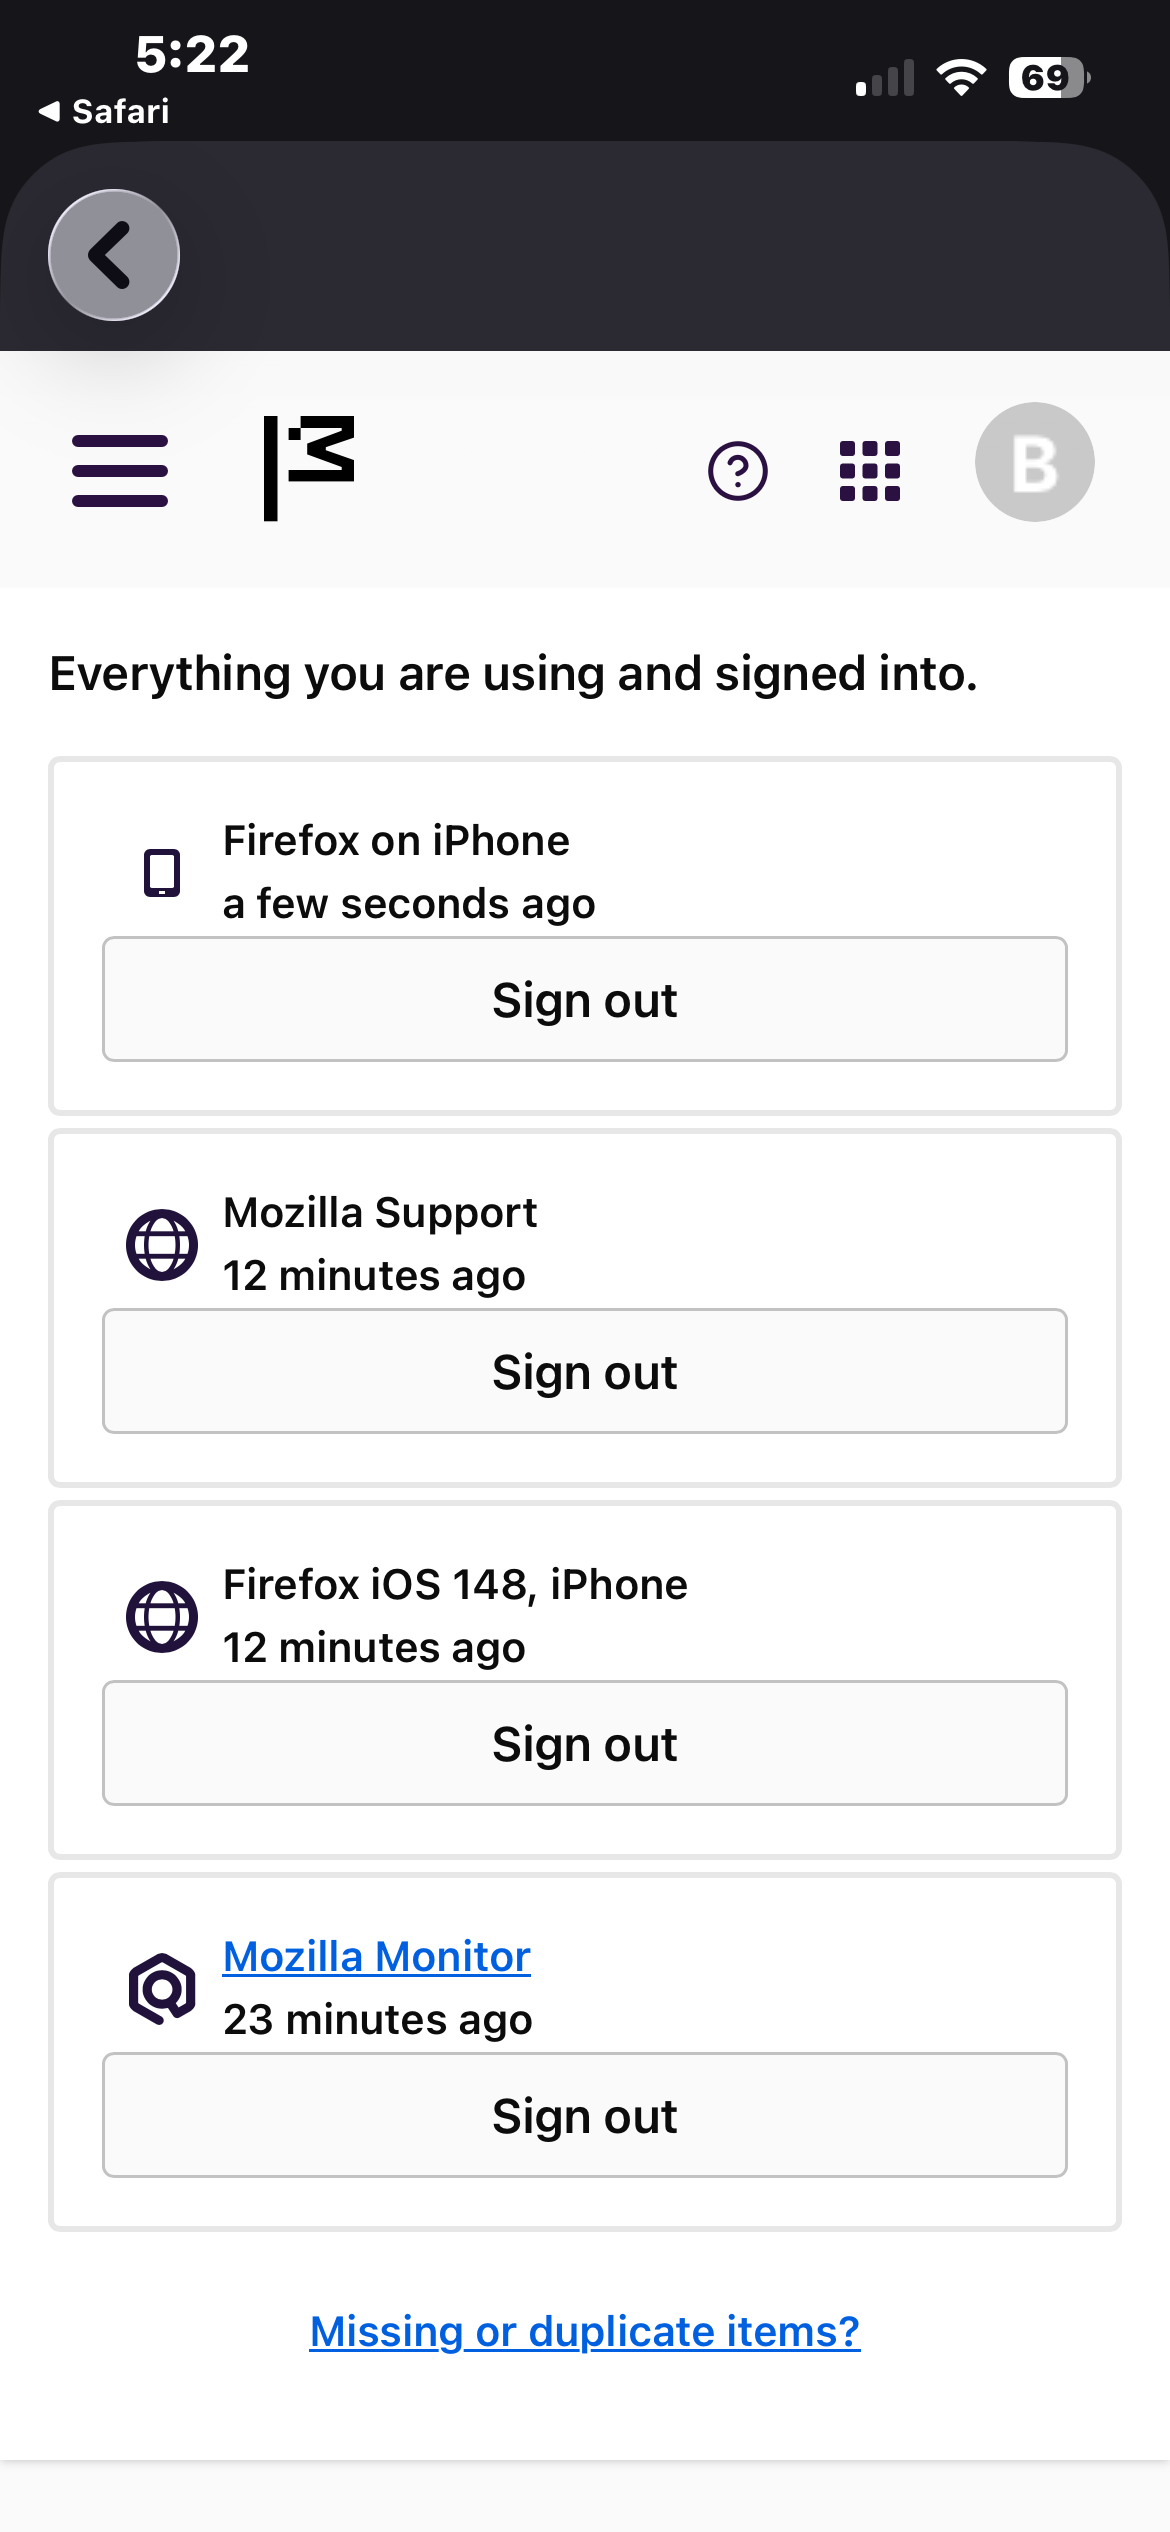The image size is (1170, 2532).
Task: Open the account avatar labeled B
Action: point(1034,462)
